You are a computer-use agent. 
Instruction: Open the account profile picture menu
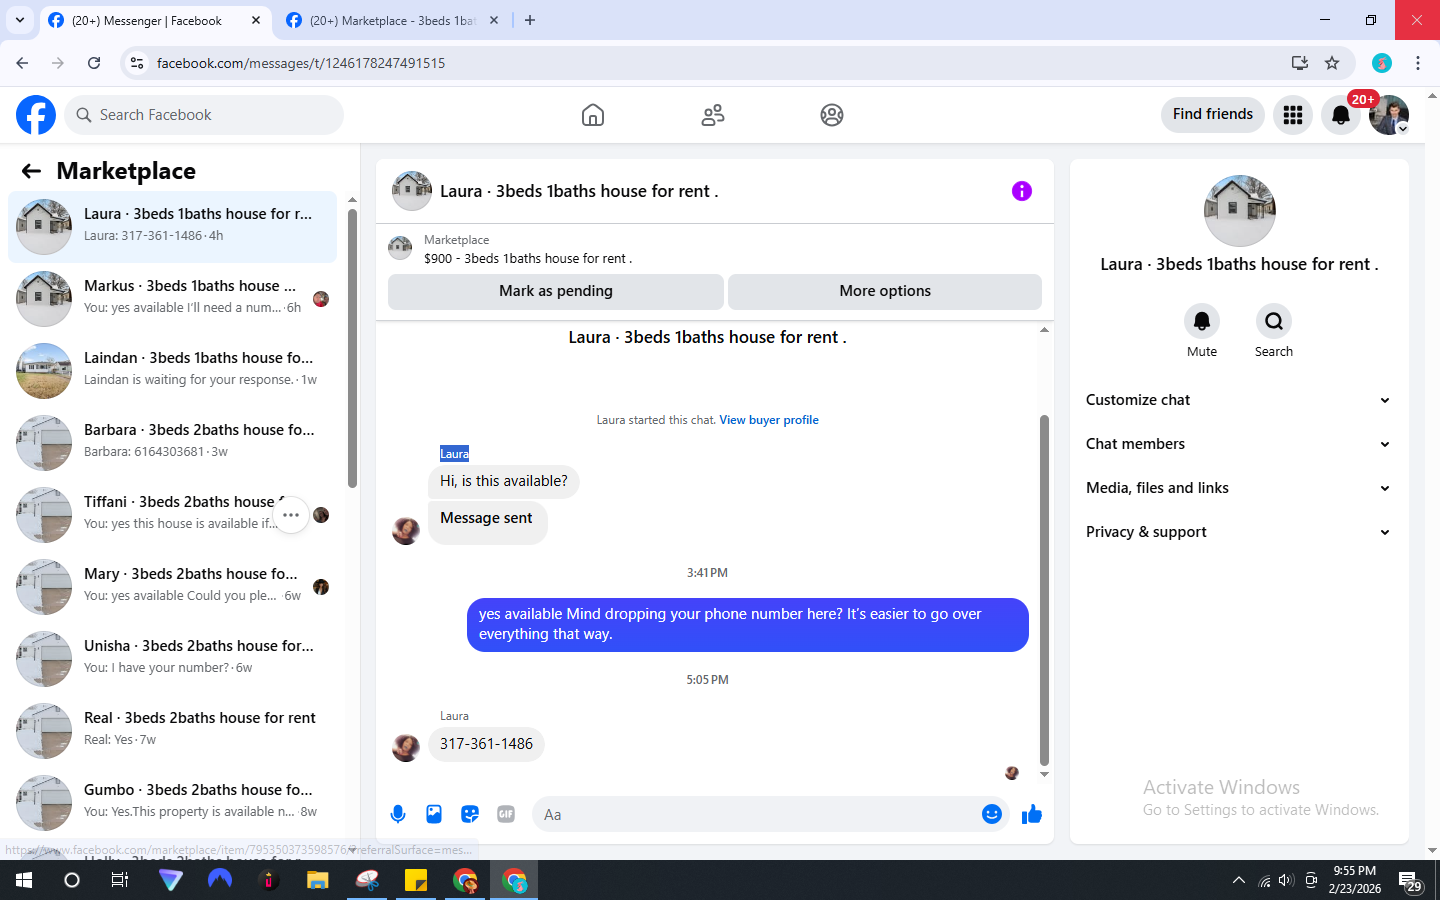coord(1389,115)
